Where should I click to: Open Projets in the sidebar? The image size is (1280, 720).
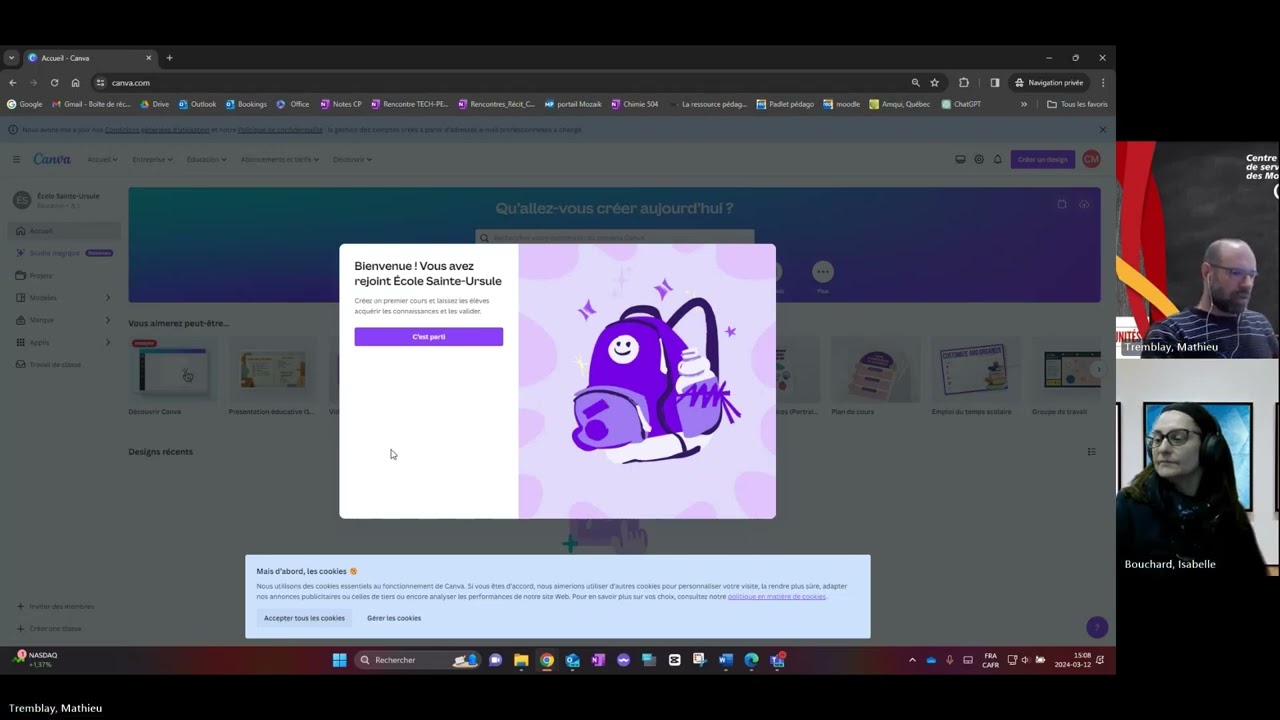pyautogui.click(x=64, y=275)
